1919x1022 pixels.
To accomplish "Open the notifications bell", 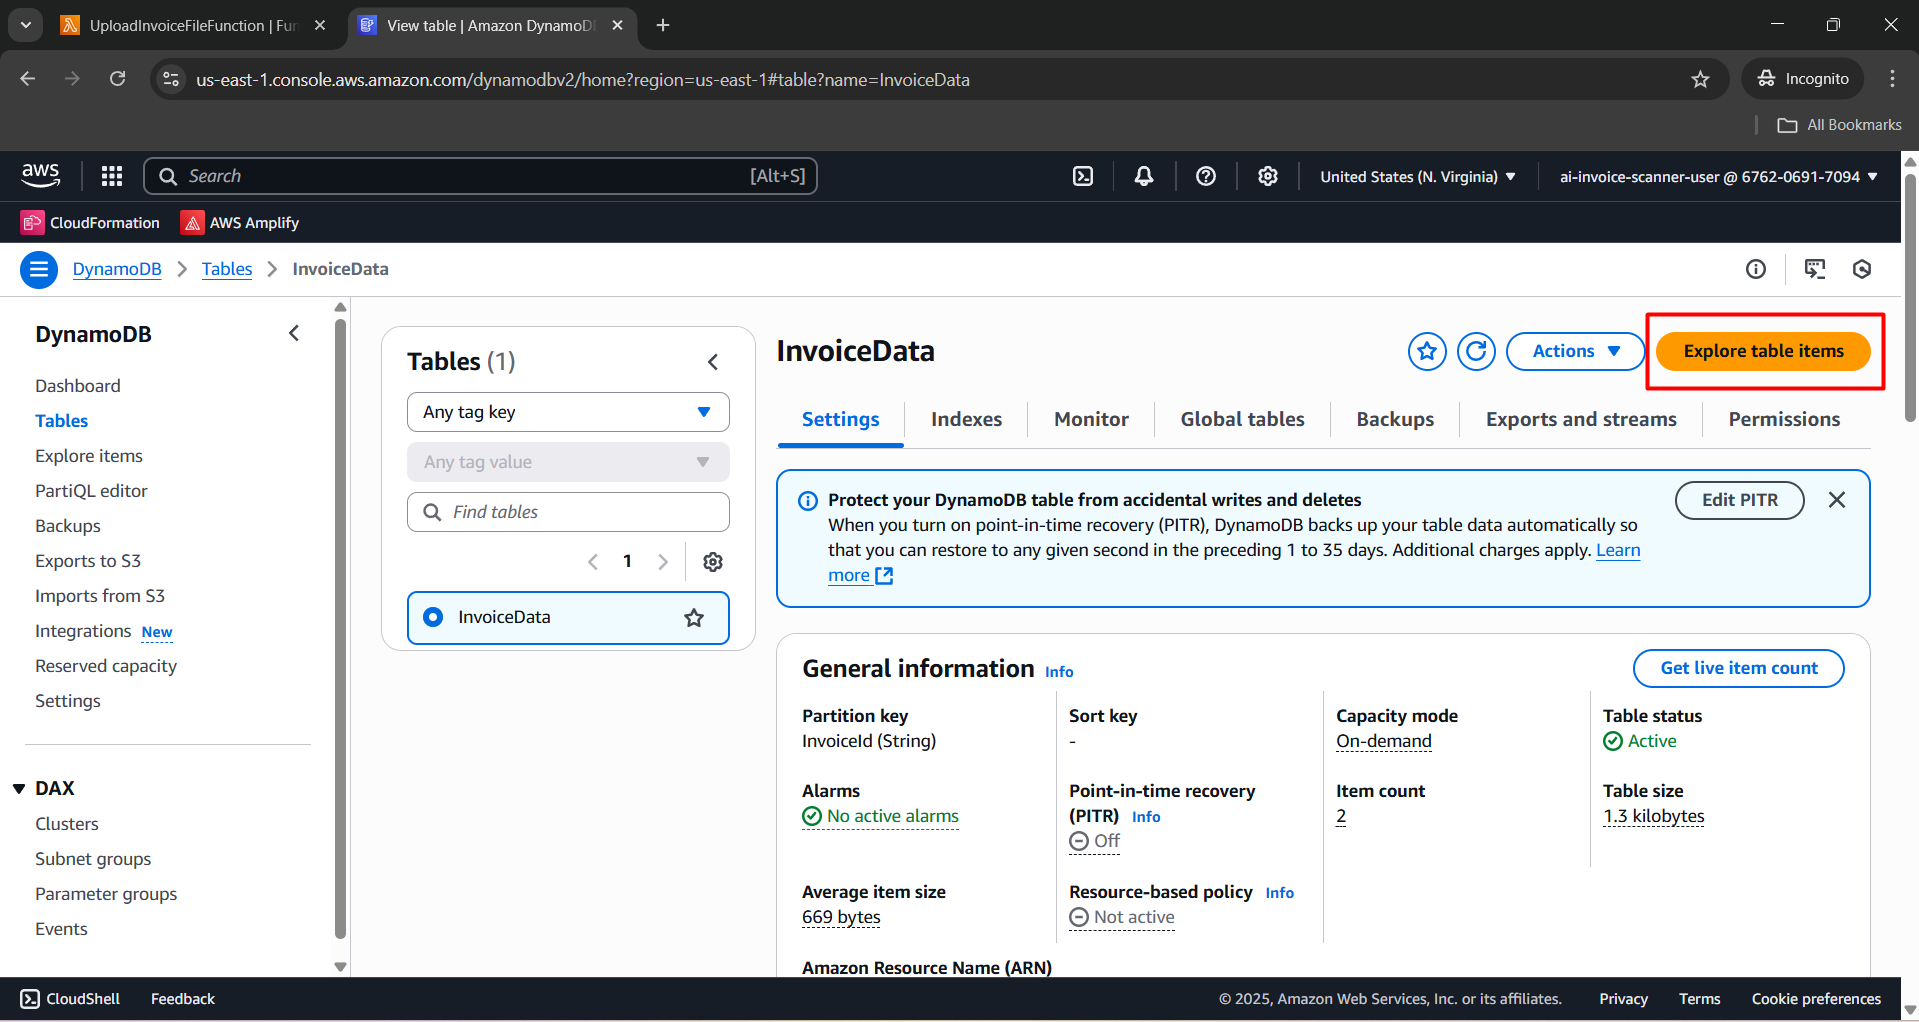I will coord(1144,176).
